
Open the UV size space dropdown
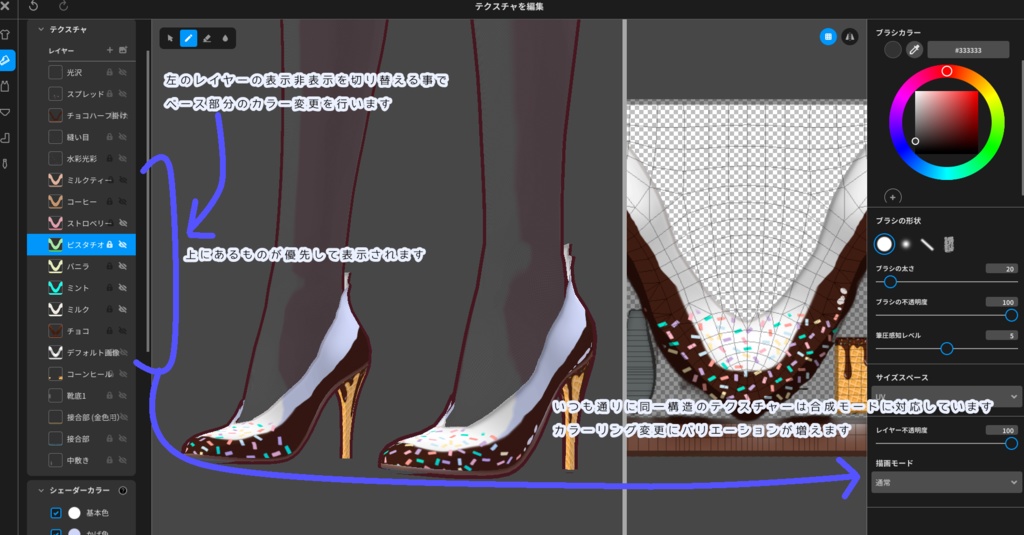[x=947, y=397]
